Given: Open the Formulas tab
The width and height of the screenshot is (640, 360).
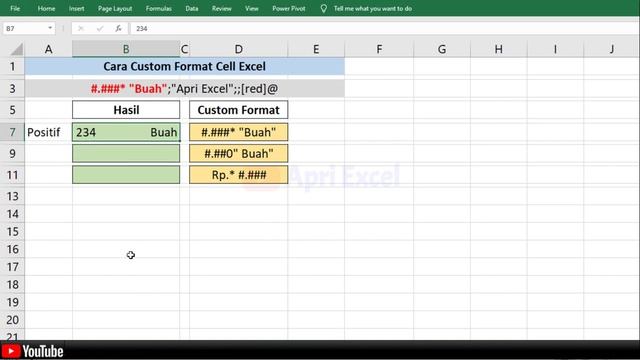Looking at the screenshot, I should (158, 8).
